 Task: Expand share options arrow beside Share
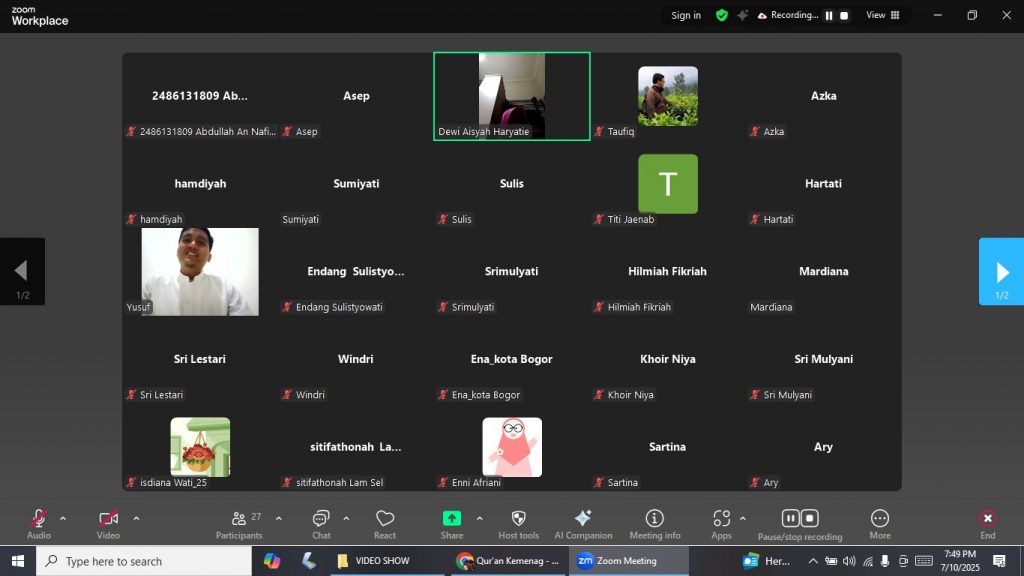[479, 518]
